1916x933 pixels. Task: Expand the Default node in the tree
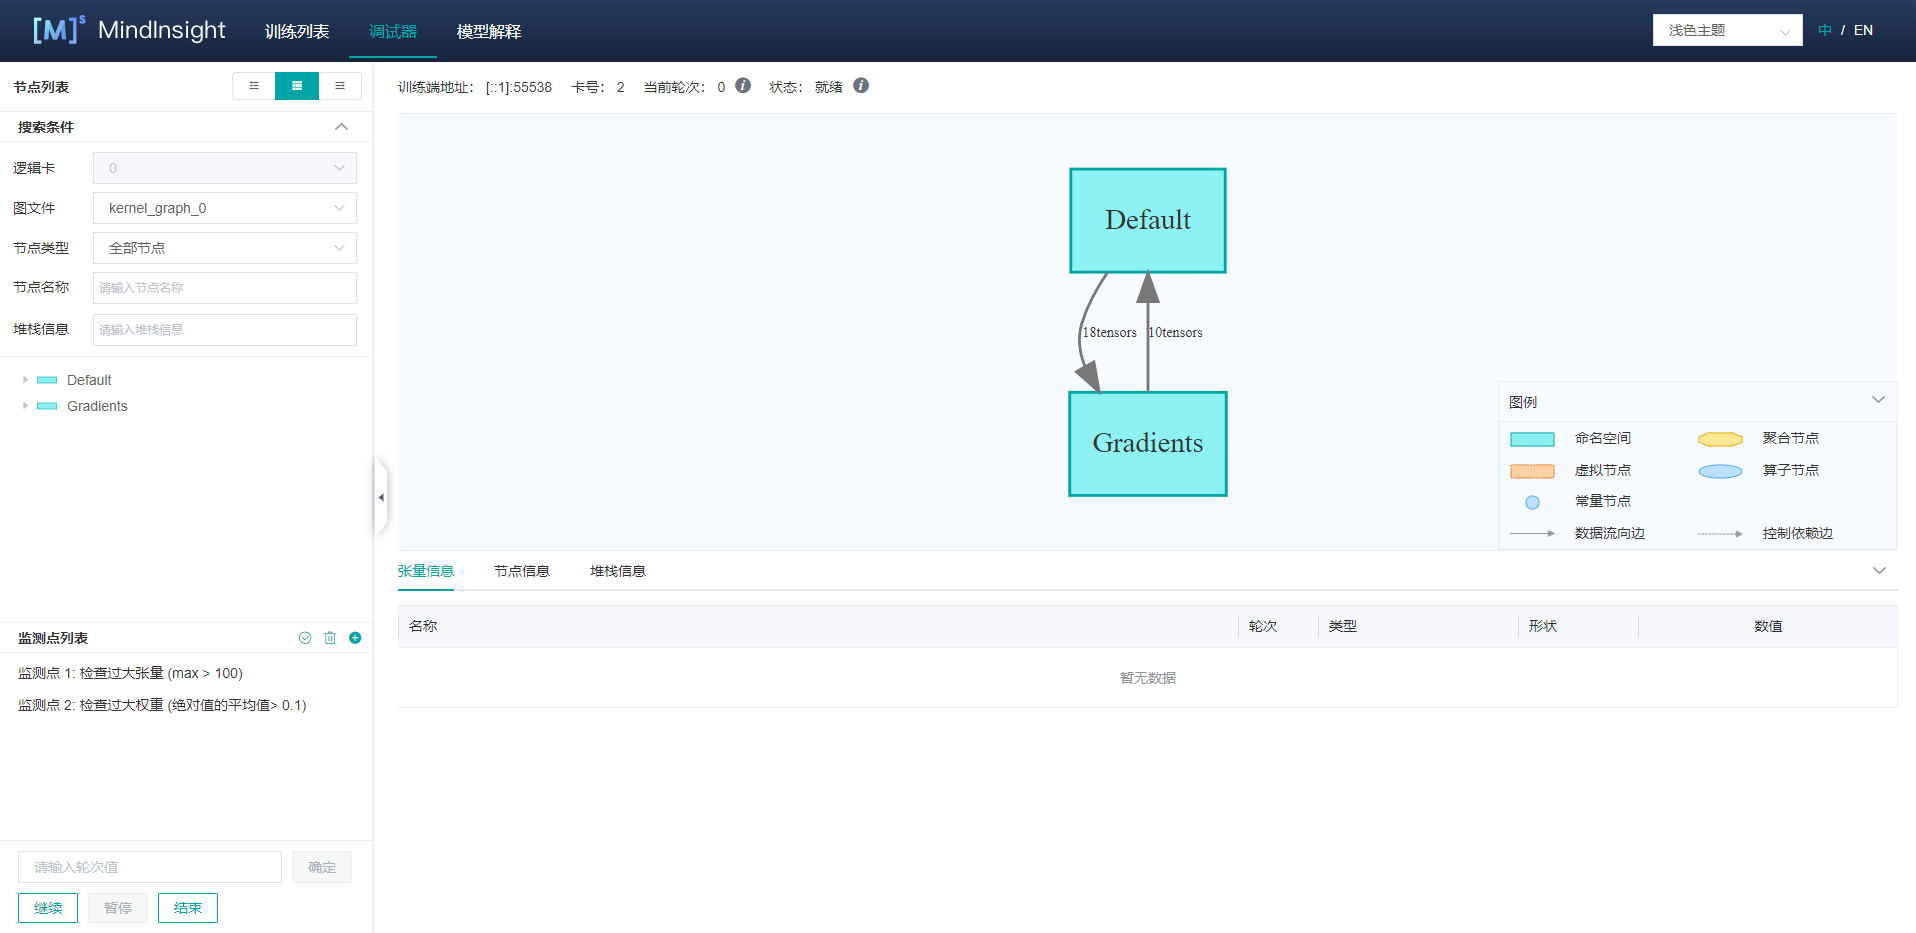click(x=25, y=380)
